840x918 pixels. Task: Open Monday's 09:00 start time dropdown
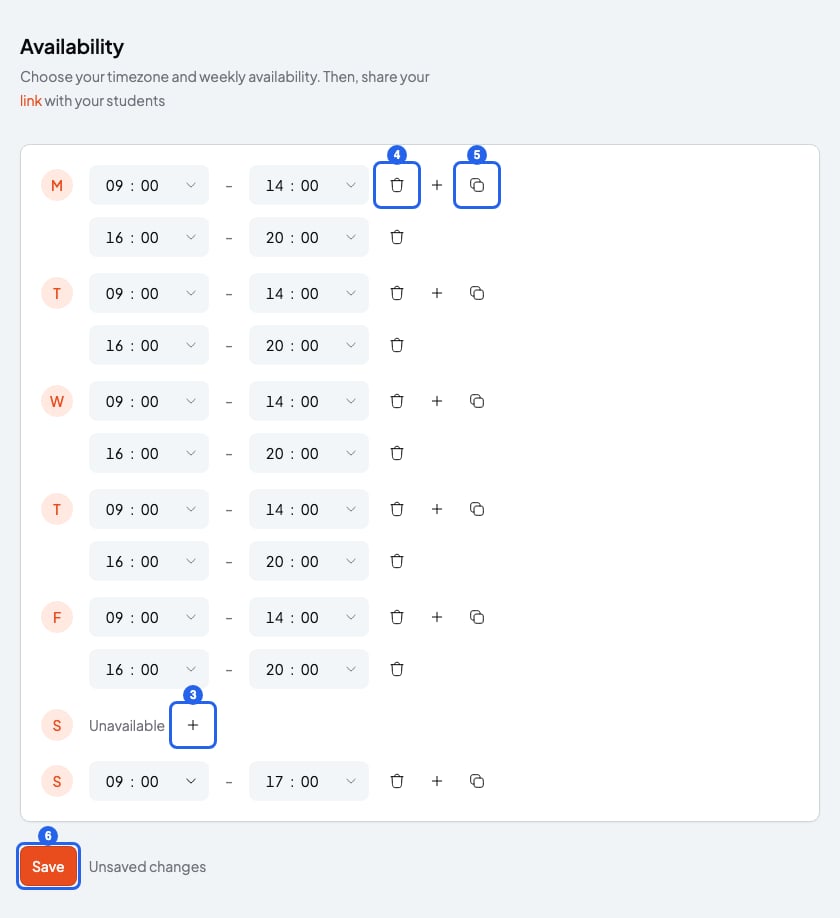(x=149, y=185)
